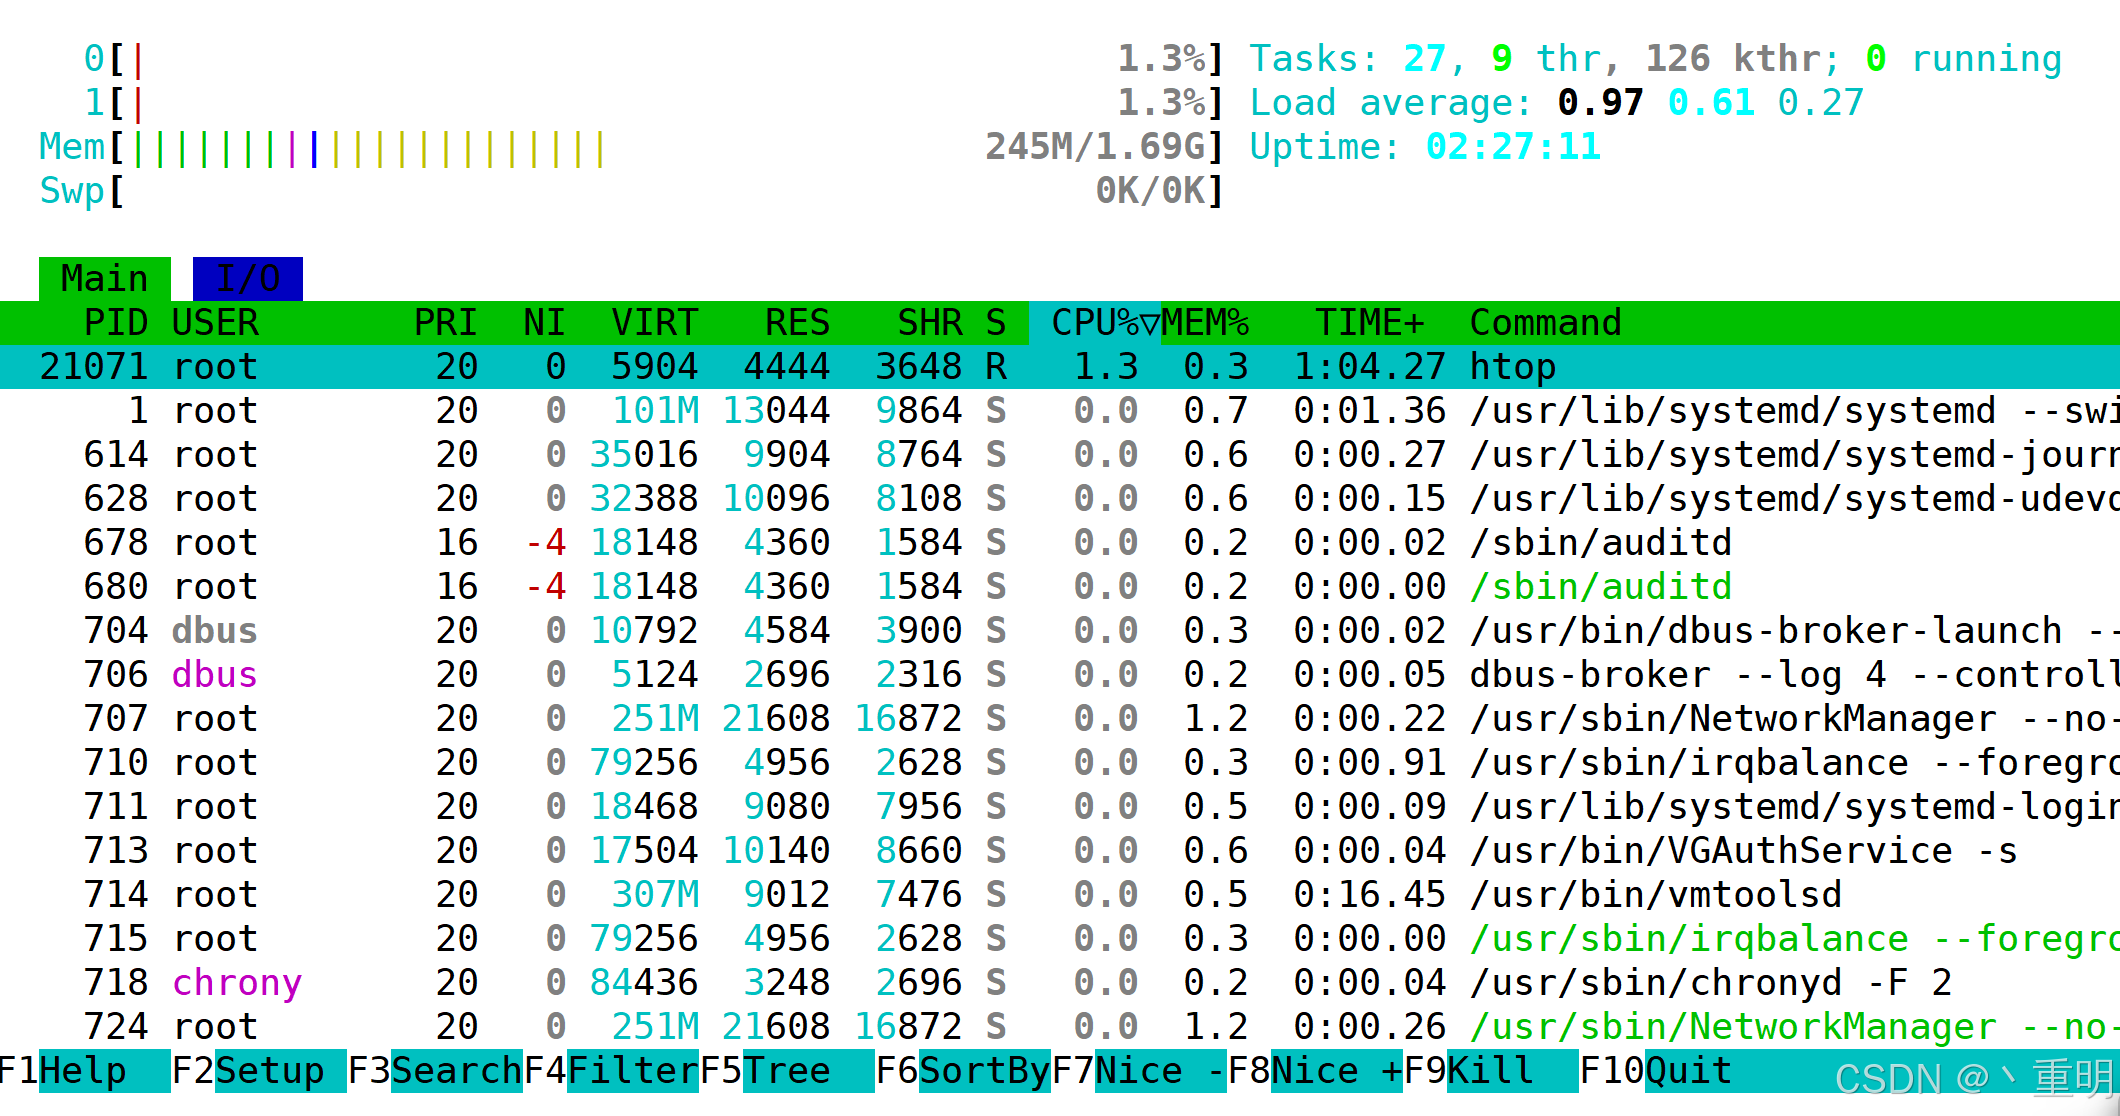
Task: Click the PID column header
Action: pyautogui.click(x=115, y=323)
